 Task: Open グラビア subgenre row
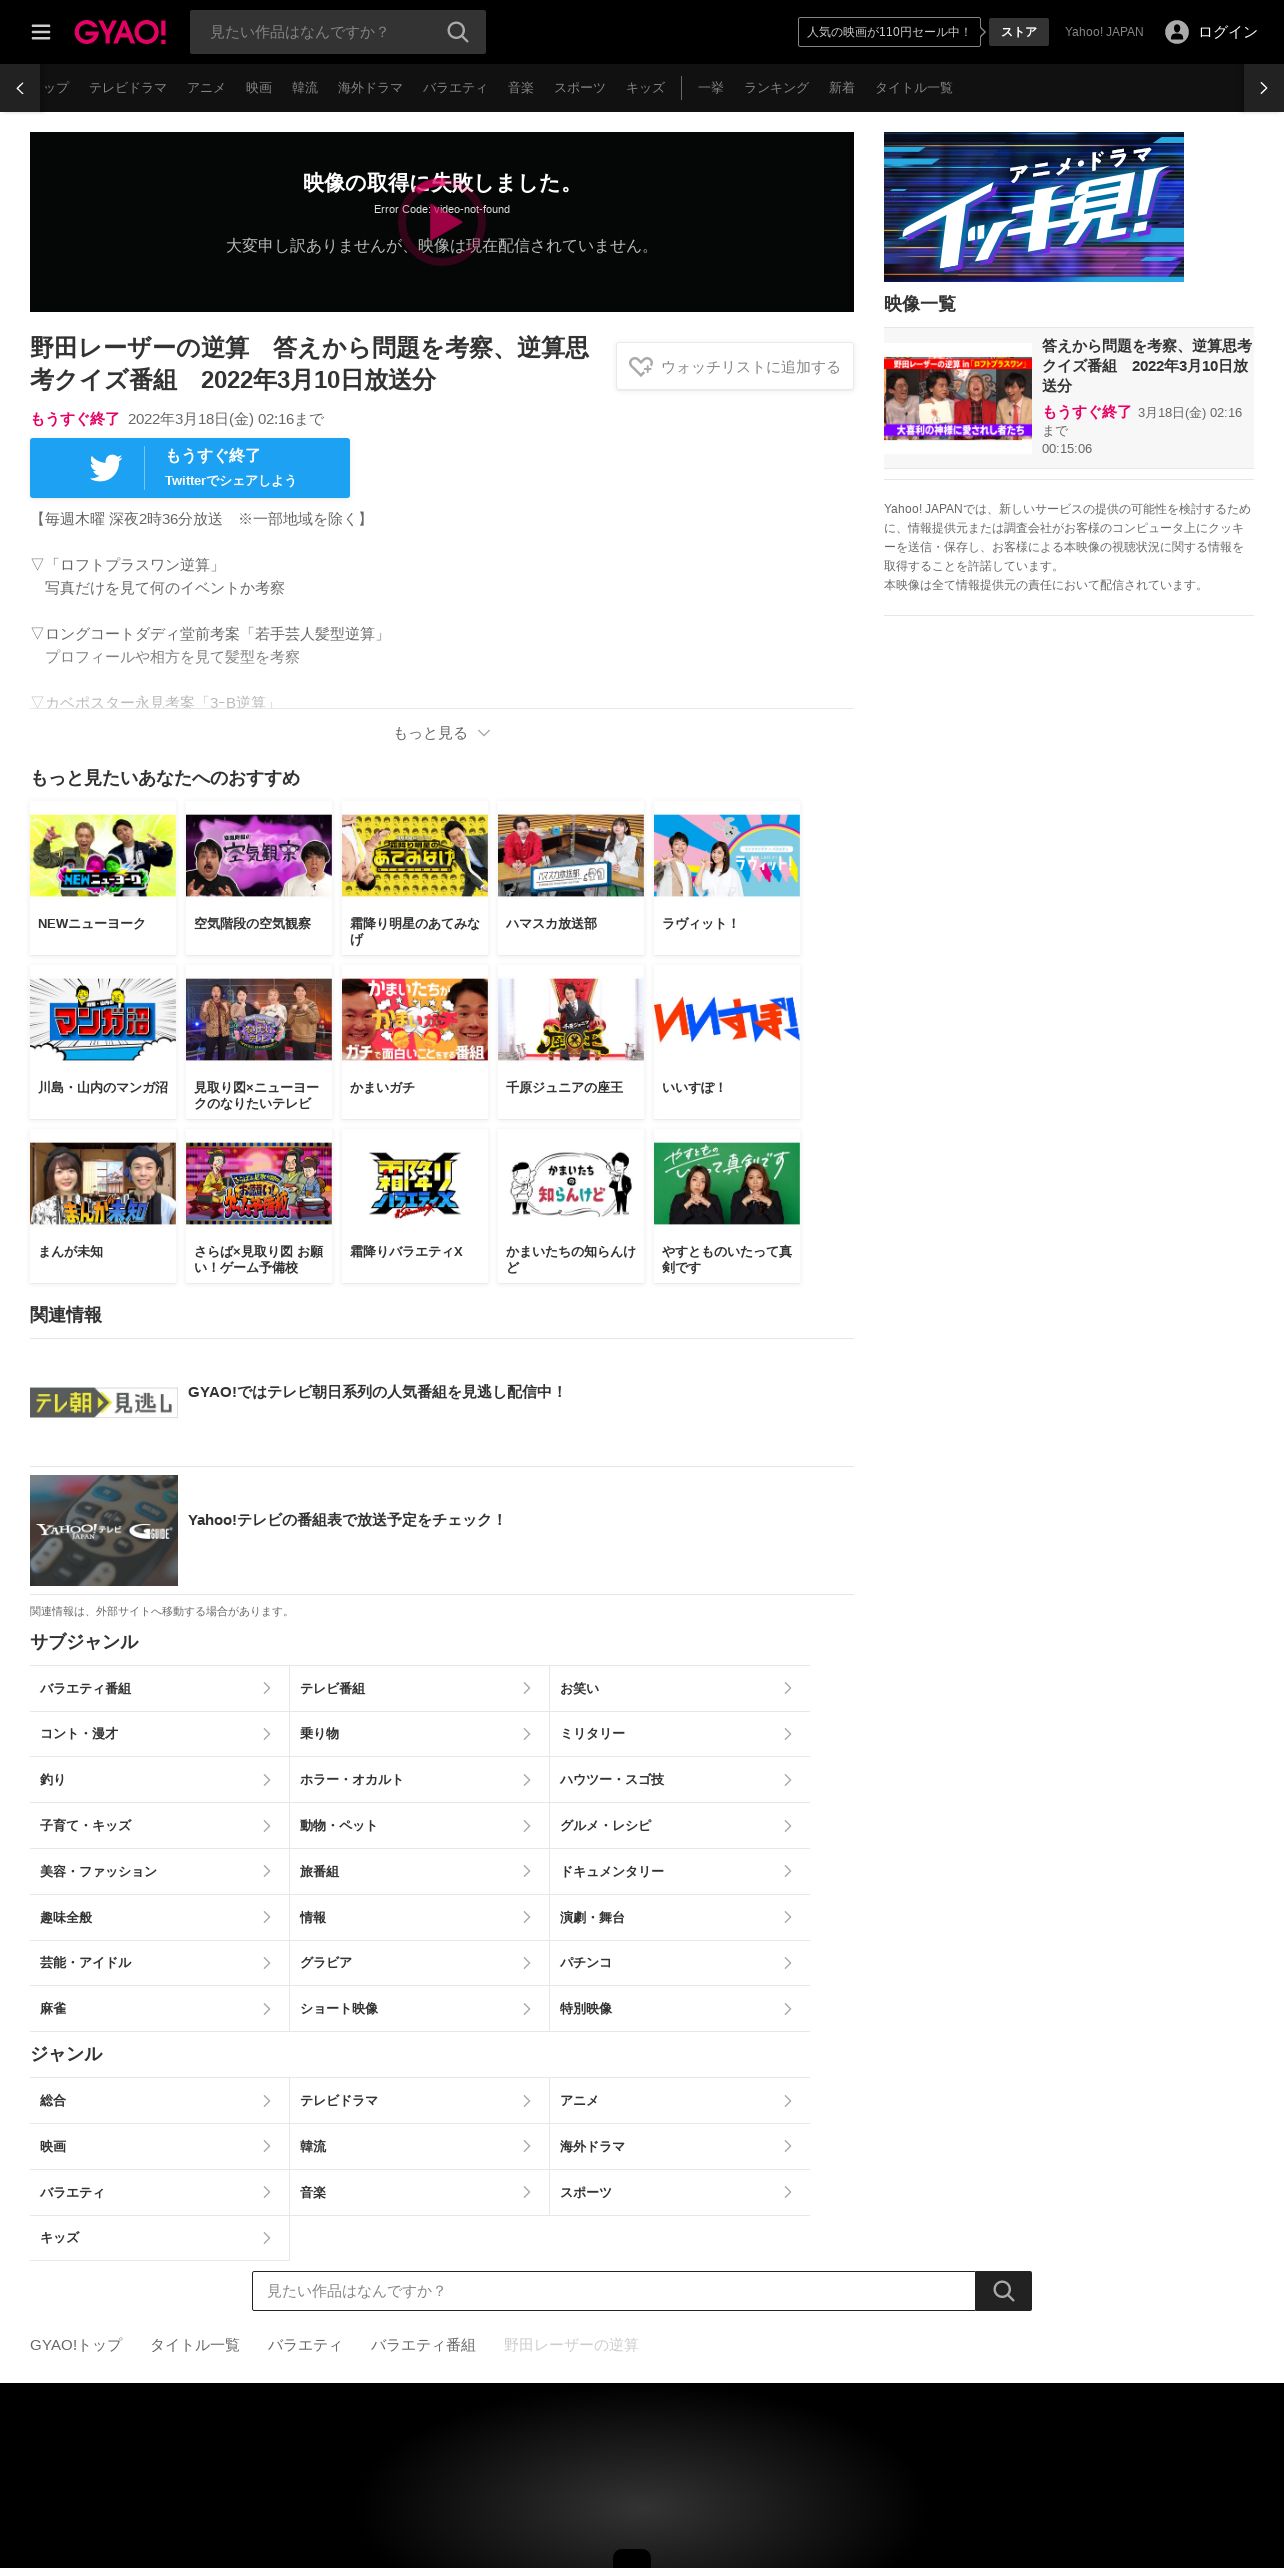419,1962
